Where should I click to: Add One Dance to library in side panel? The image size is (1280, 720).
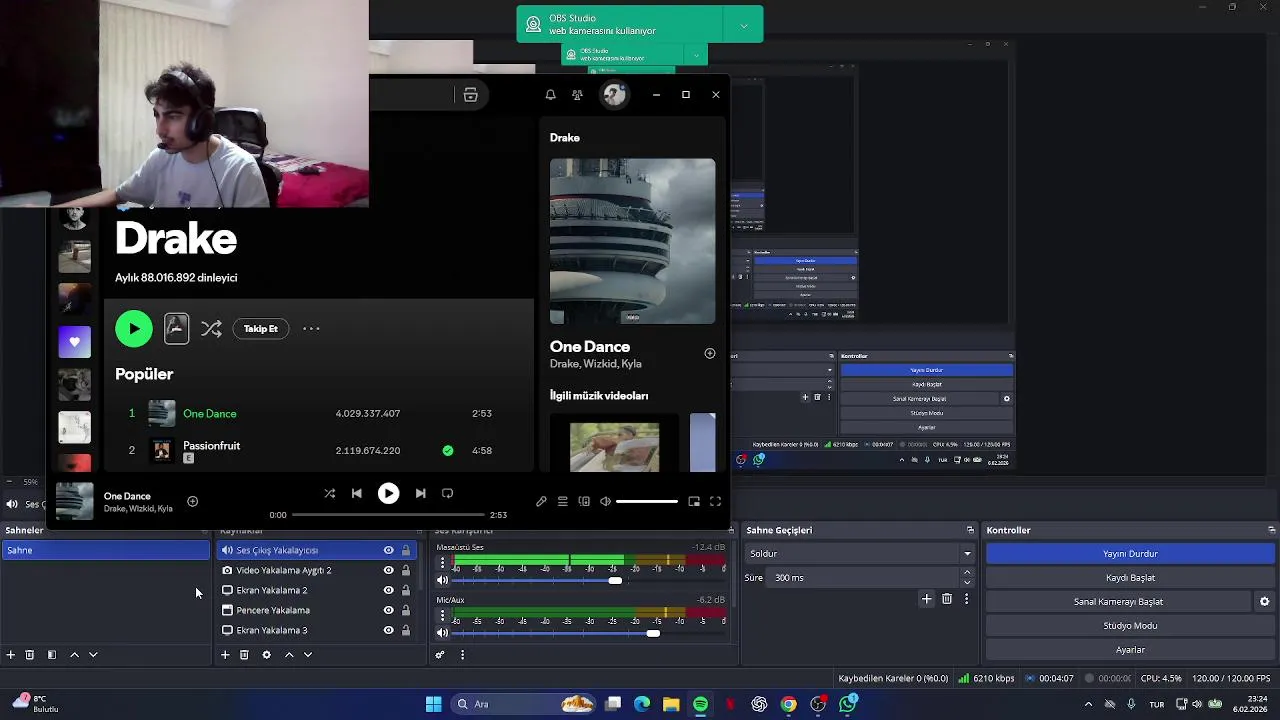click(710, 353)
